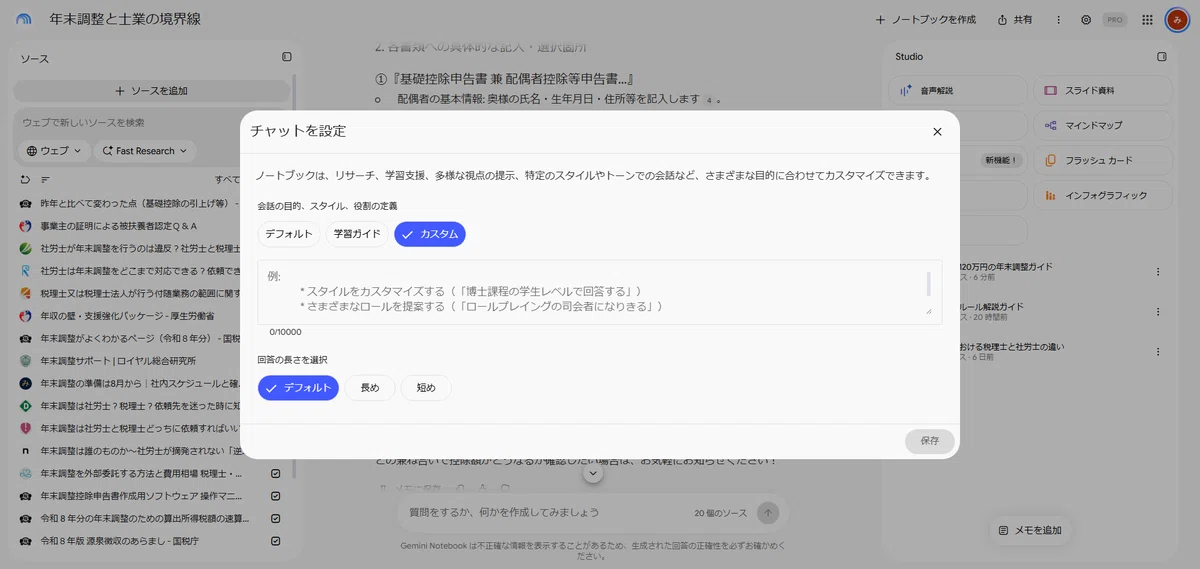This screenshot has width=1200, height=569.
Task: Click the refresh sources icon
Action: click(26, 179)
